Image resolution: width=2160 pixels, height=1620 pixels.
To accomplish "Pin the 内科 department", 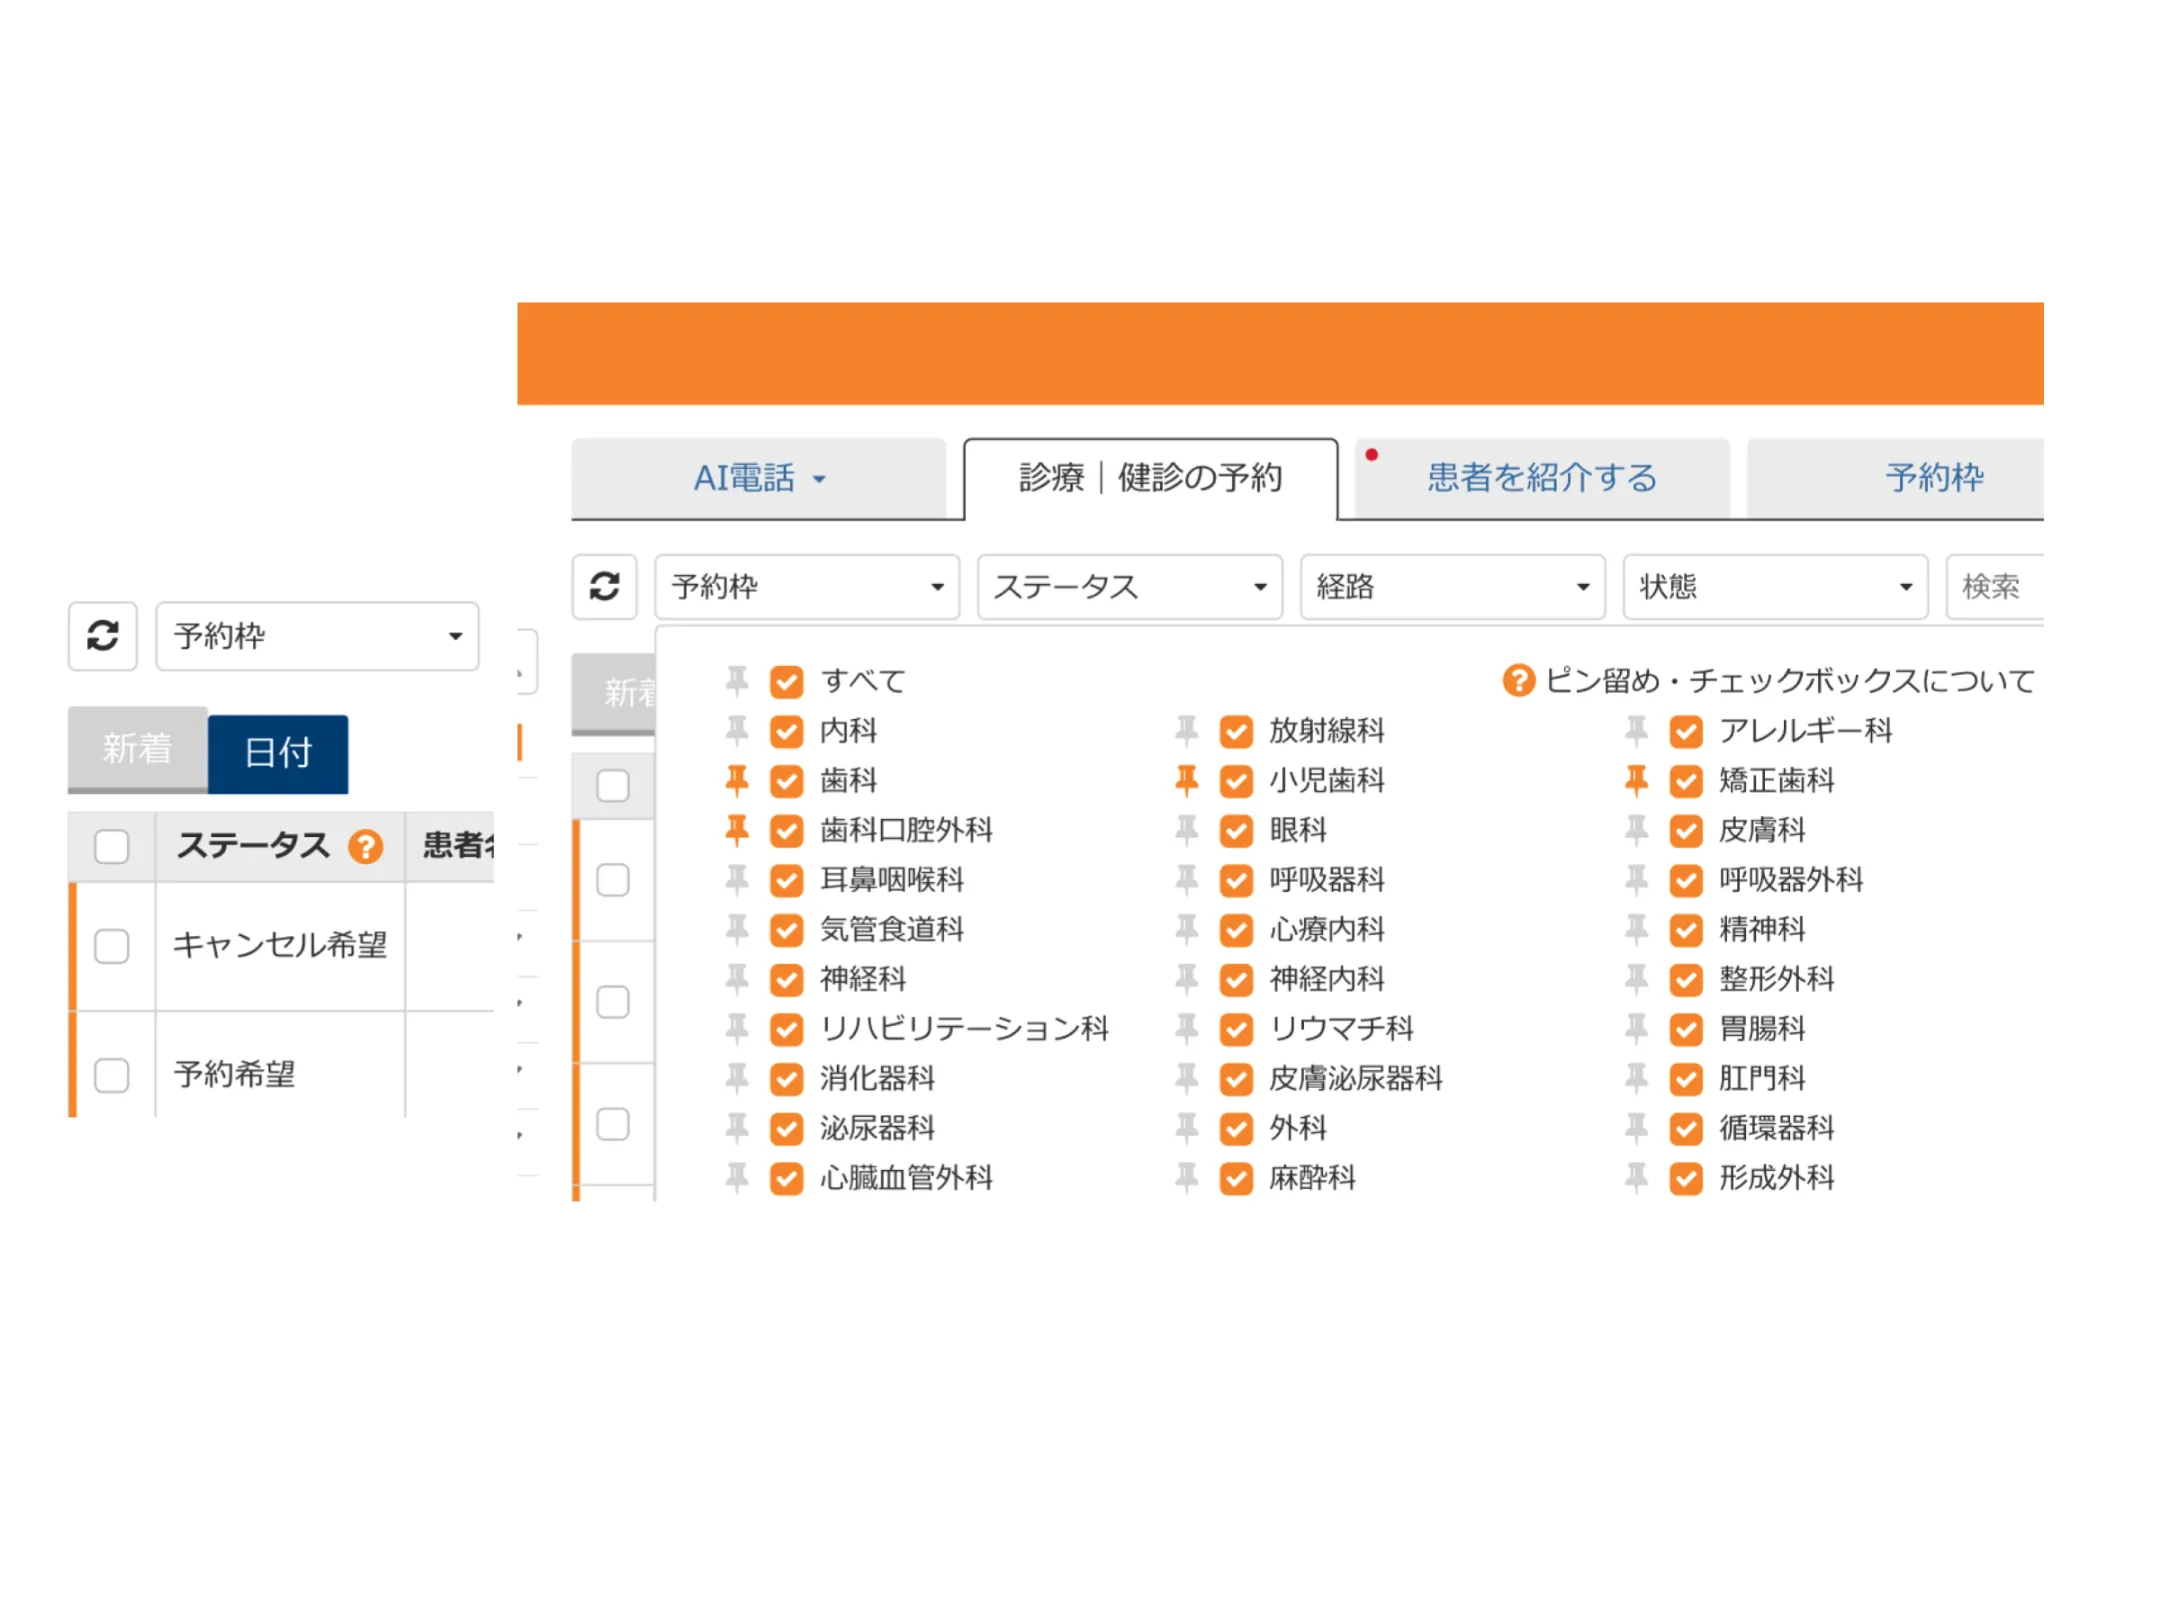I will [737, 731].
